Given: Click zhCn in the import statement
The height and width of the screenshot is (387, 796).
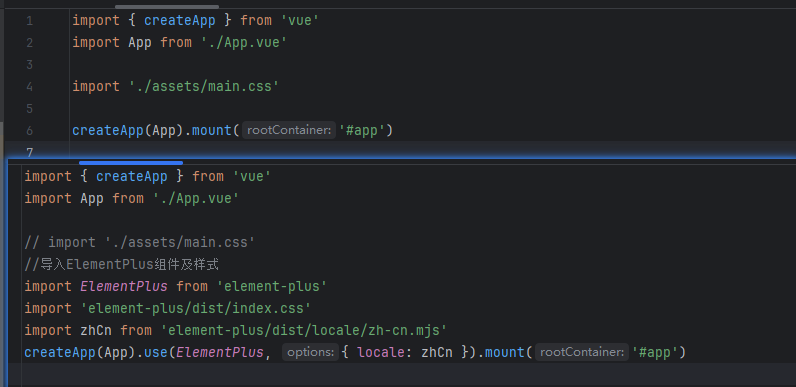Looking at the screenshot, I should (x=96, y=331).
